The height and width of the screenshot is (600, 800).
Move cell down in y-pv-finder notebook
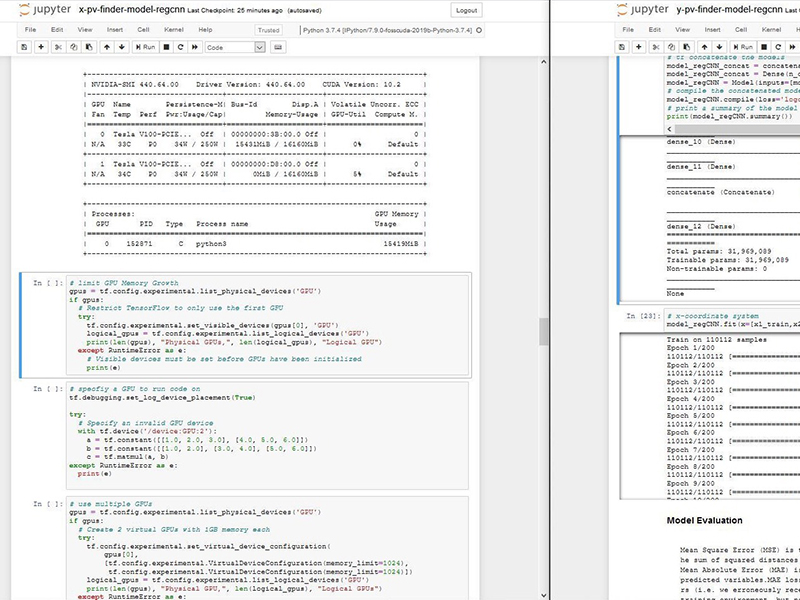tap(719, 47)
